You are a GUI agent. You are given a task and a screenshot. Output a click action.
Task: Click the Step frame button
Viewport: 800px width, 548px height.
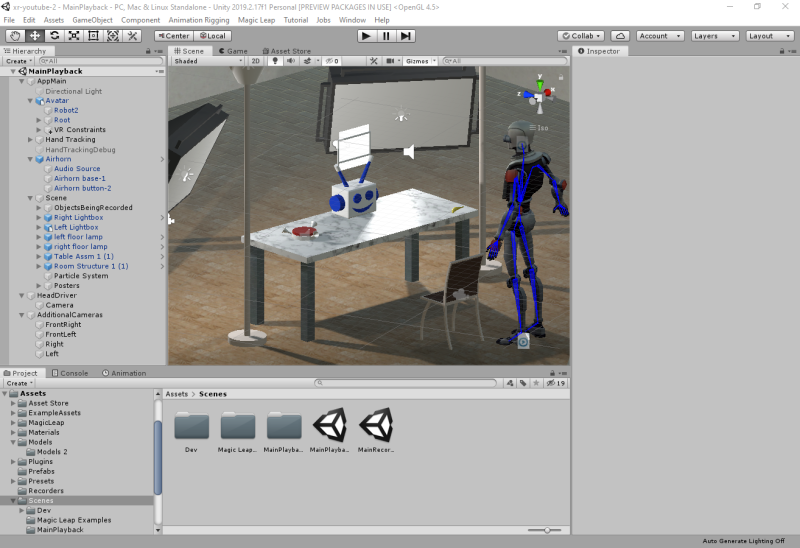(406, 36)
